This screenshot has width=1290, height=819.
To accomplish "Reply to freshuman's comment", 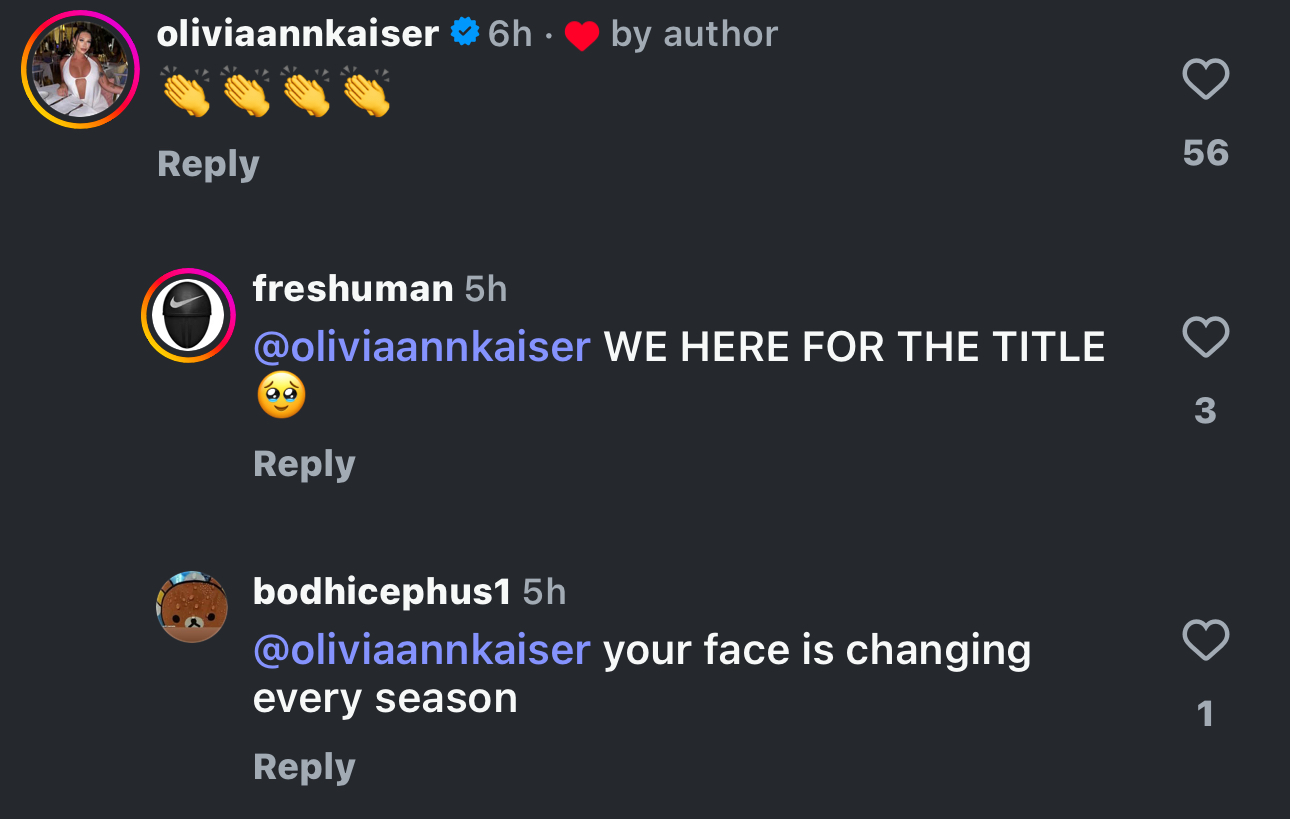I will pos(304,464).
